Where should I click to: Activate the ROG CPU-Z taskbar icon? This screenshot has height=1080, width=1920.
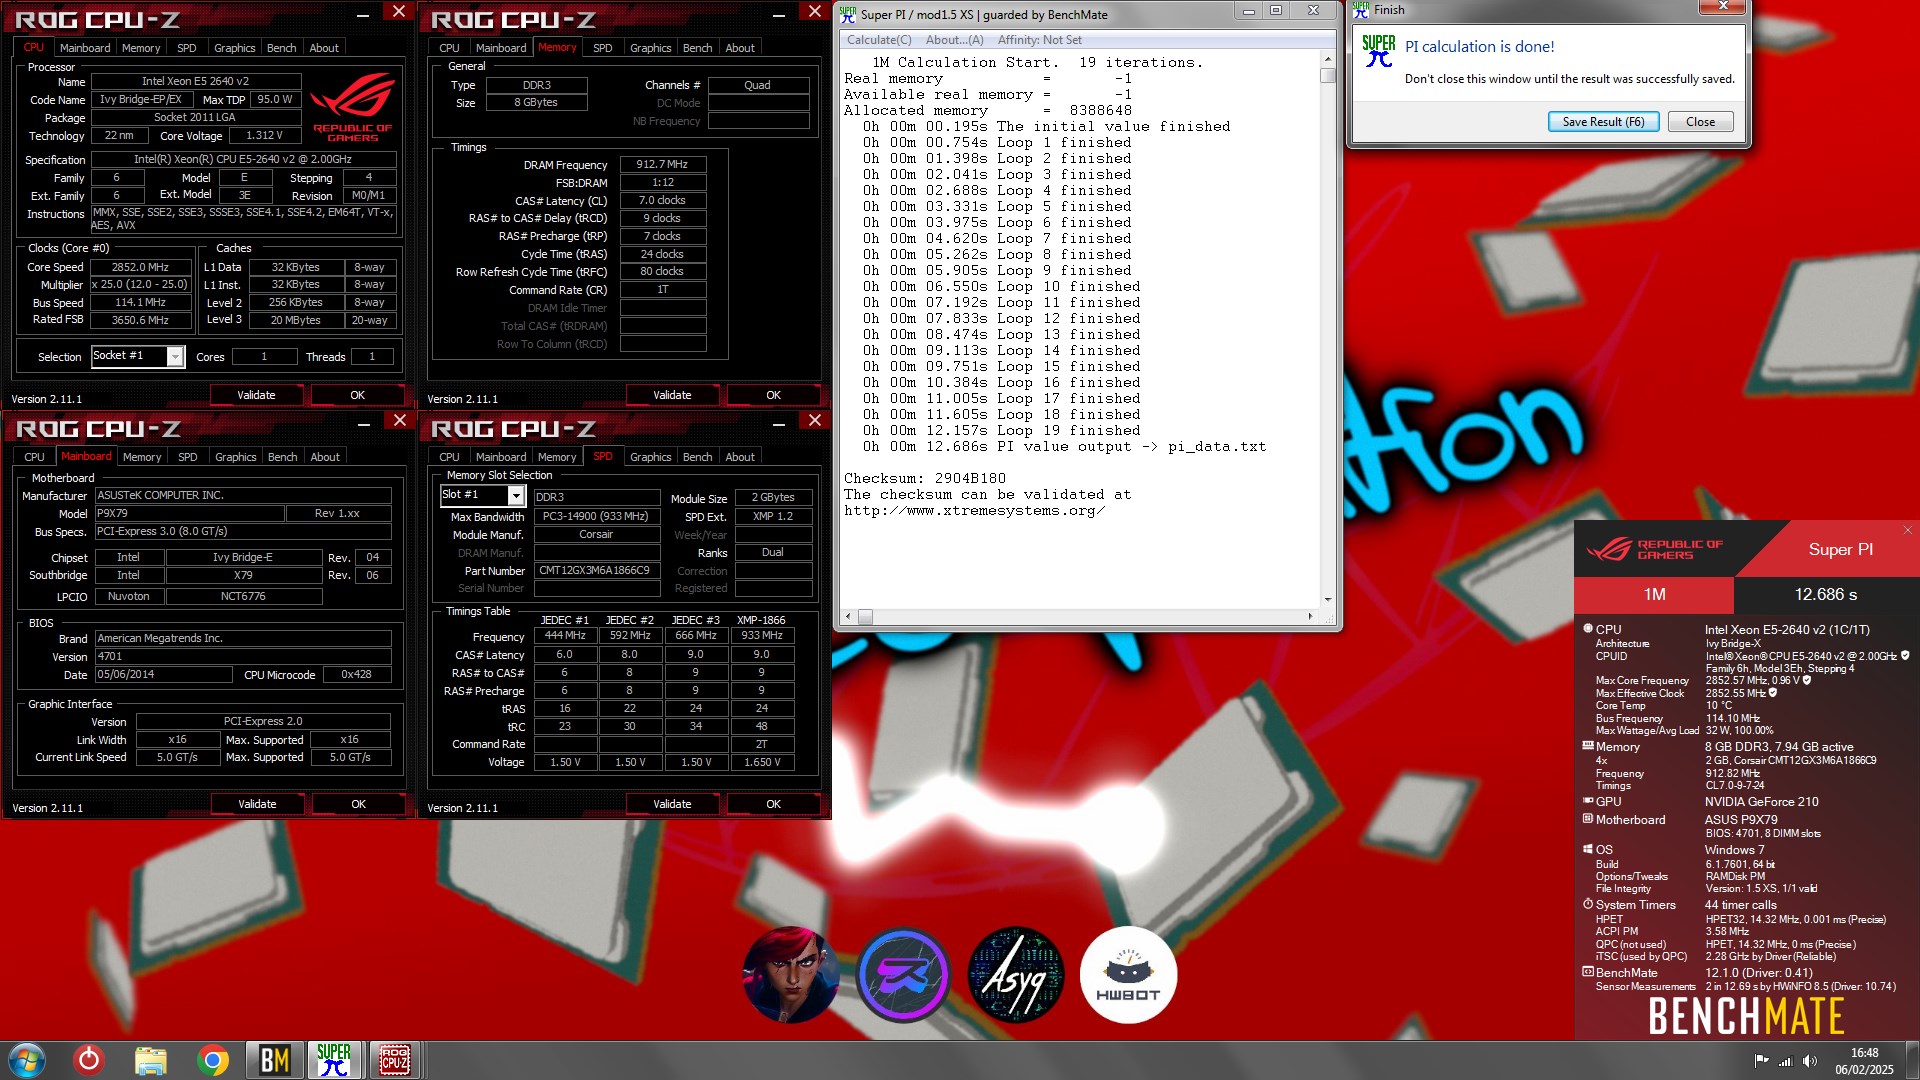[x=394, y=1060]
